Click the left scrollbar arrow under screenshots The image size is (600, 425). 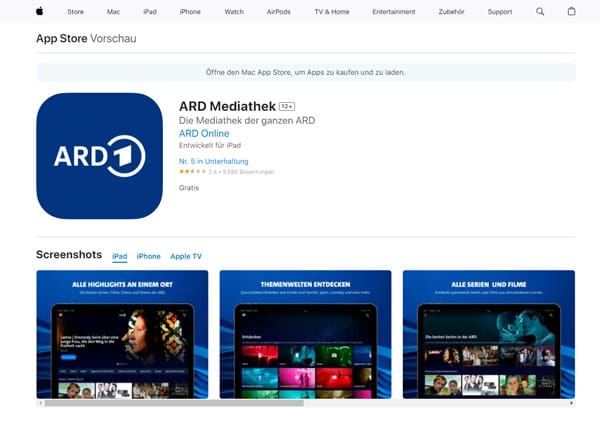click(x=41, y=403)
